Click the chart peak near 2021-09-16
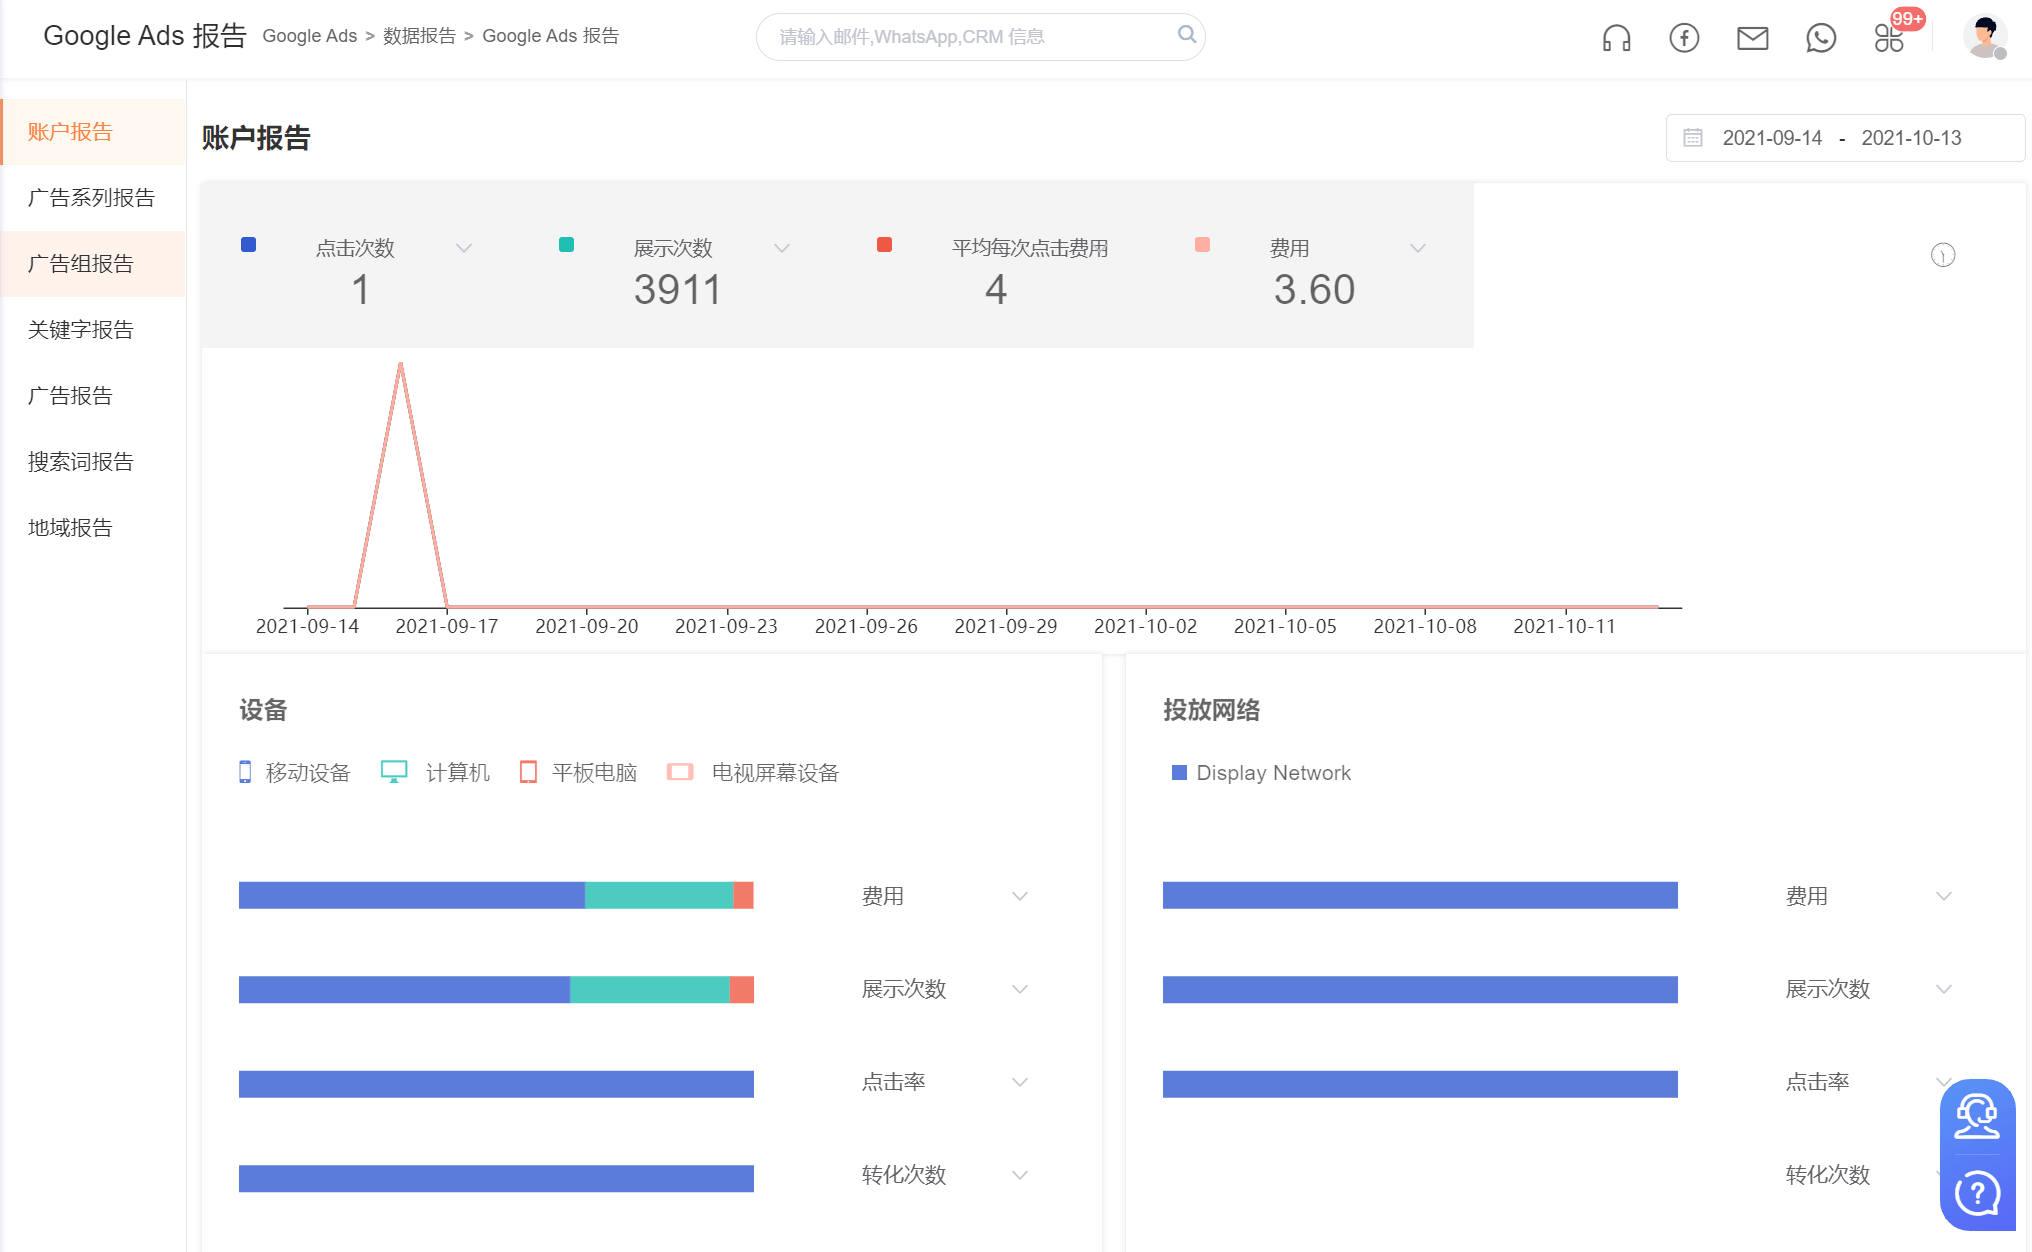Image resolution: width=2032 pixels, height=1252 pixels. click(x=400, y=366)
